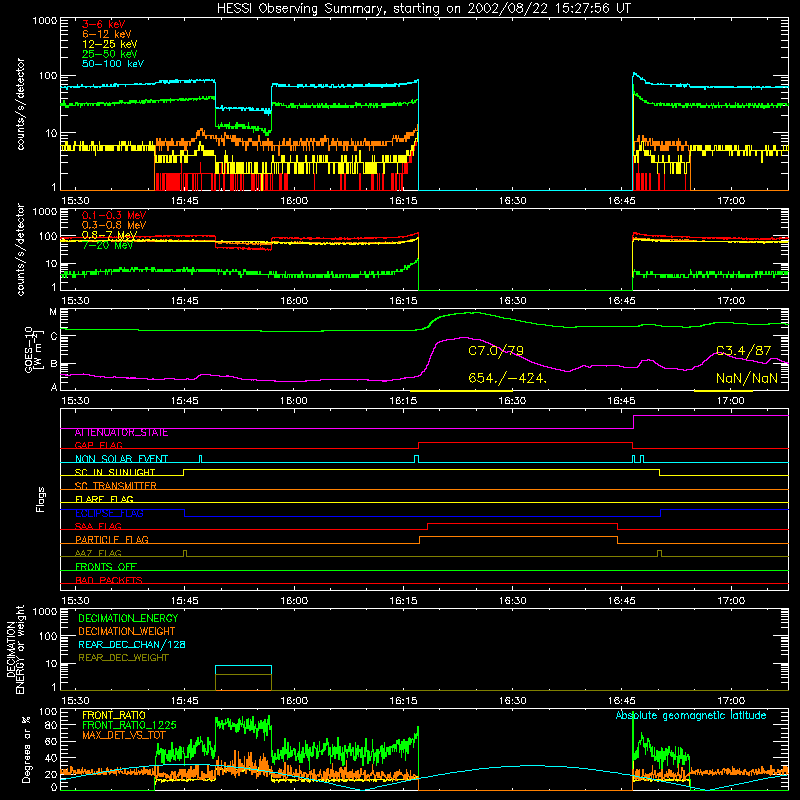Image resolution: width=800 pixels, height=800 pixels.
Task: Select the 25-50 keV legend label
Action: pos(109,54)
